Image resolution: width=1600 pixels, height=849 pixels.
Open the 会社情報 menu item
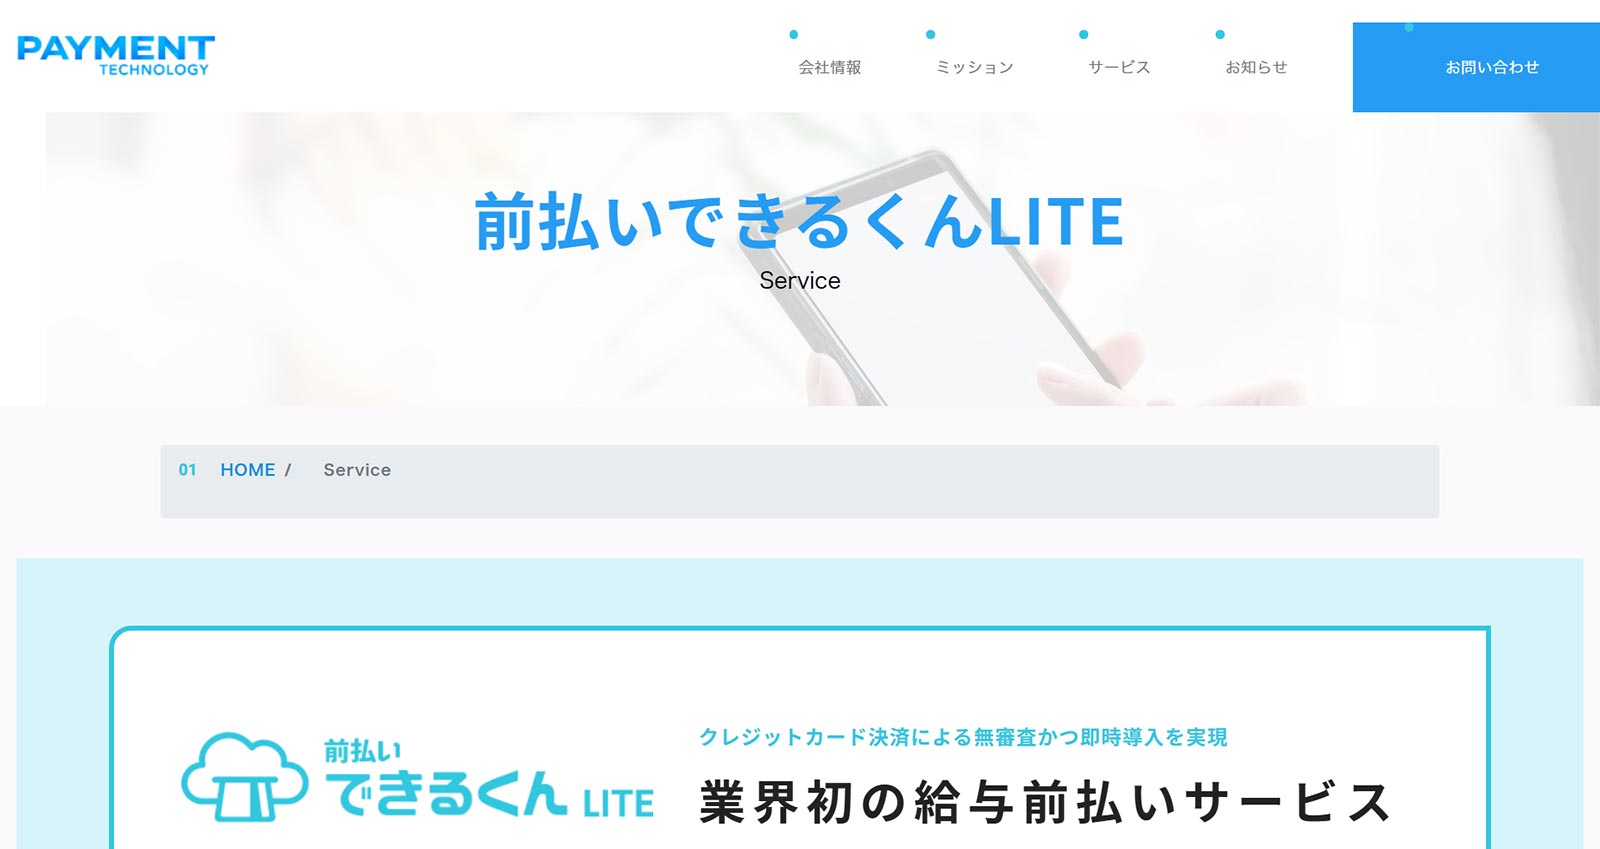tap(829, 67)
